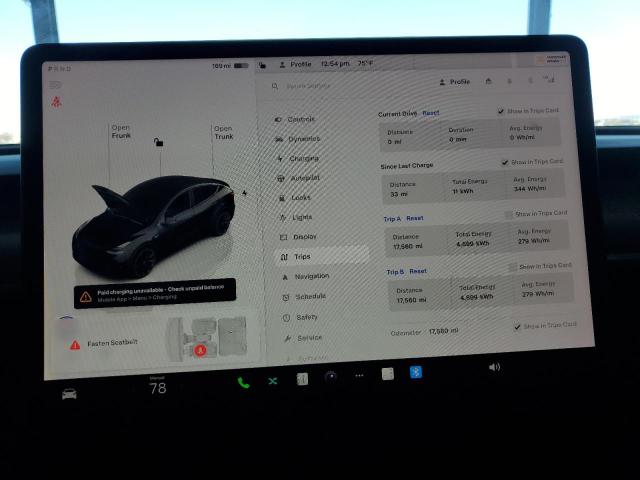Enable Trip A Show in Trips Card
Image resolution: width=640 pixels, height=480 pixels.
point(509,214)
